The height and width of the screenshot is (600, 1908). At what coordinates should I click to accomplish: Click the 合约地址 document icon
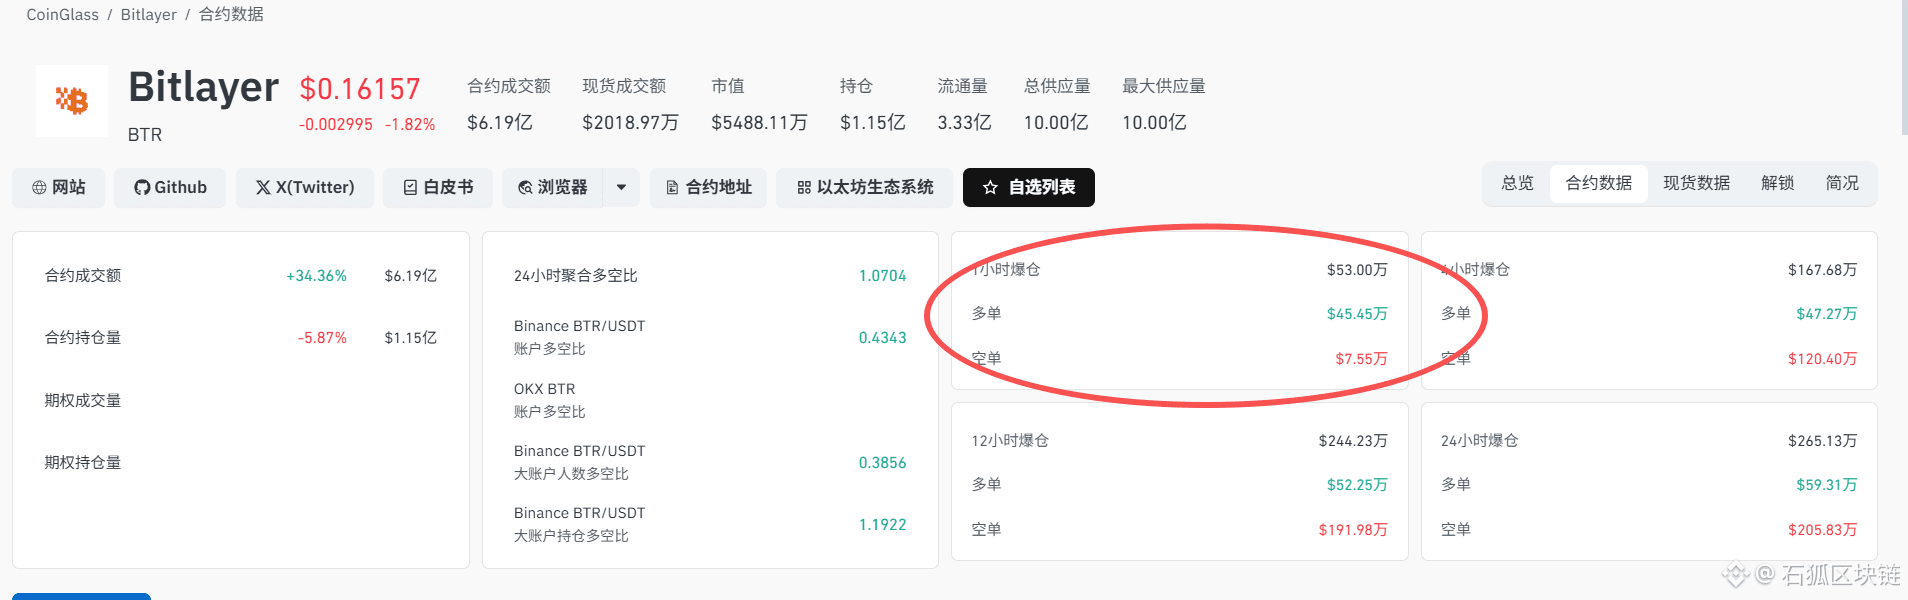pyautogui.click(x=673, y=188)
